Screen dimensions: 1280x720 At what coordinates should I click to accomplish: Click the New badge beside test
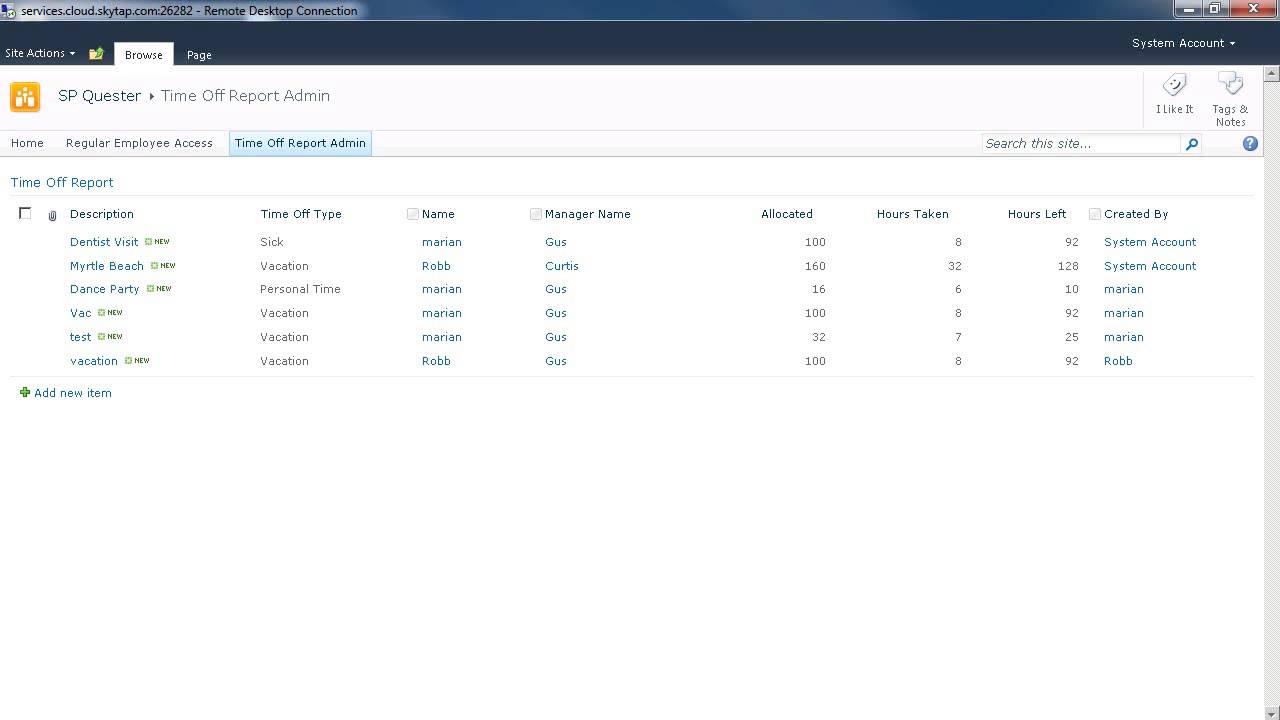(x=110, y=337)
